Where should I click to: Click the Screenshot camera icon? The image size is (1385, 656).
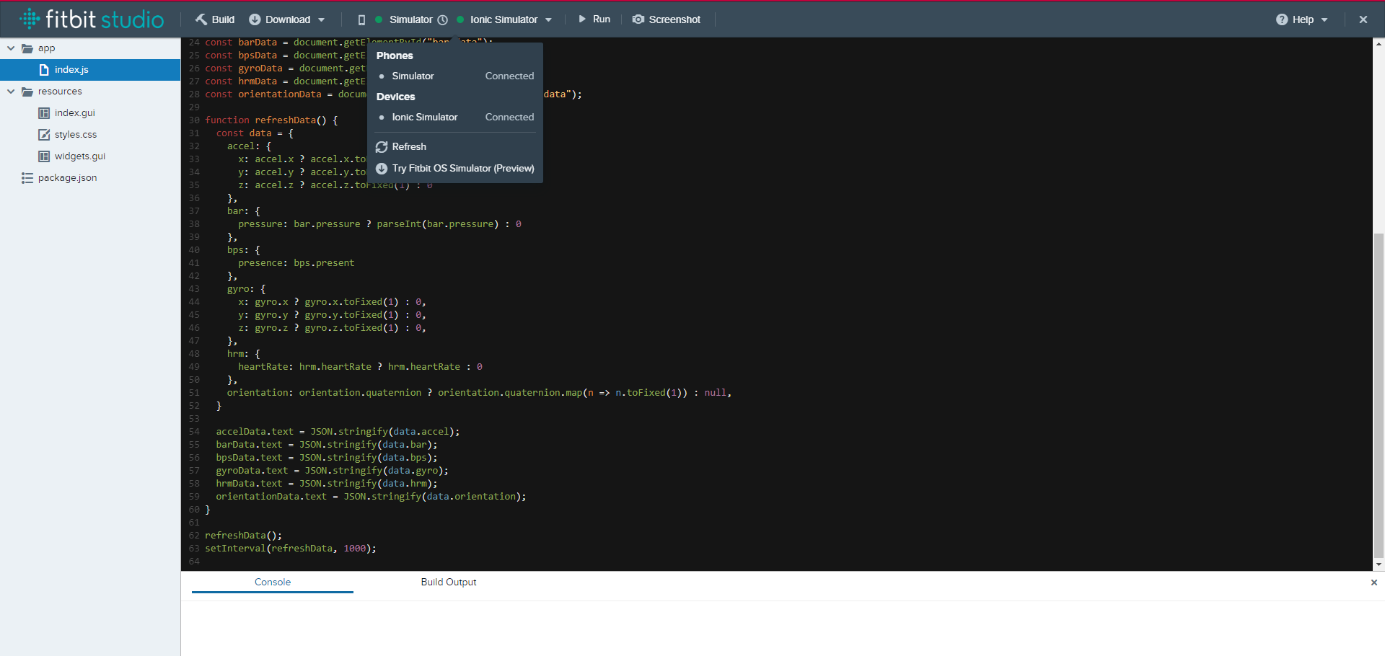638,19
